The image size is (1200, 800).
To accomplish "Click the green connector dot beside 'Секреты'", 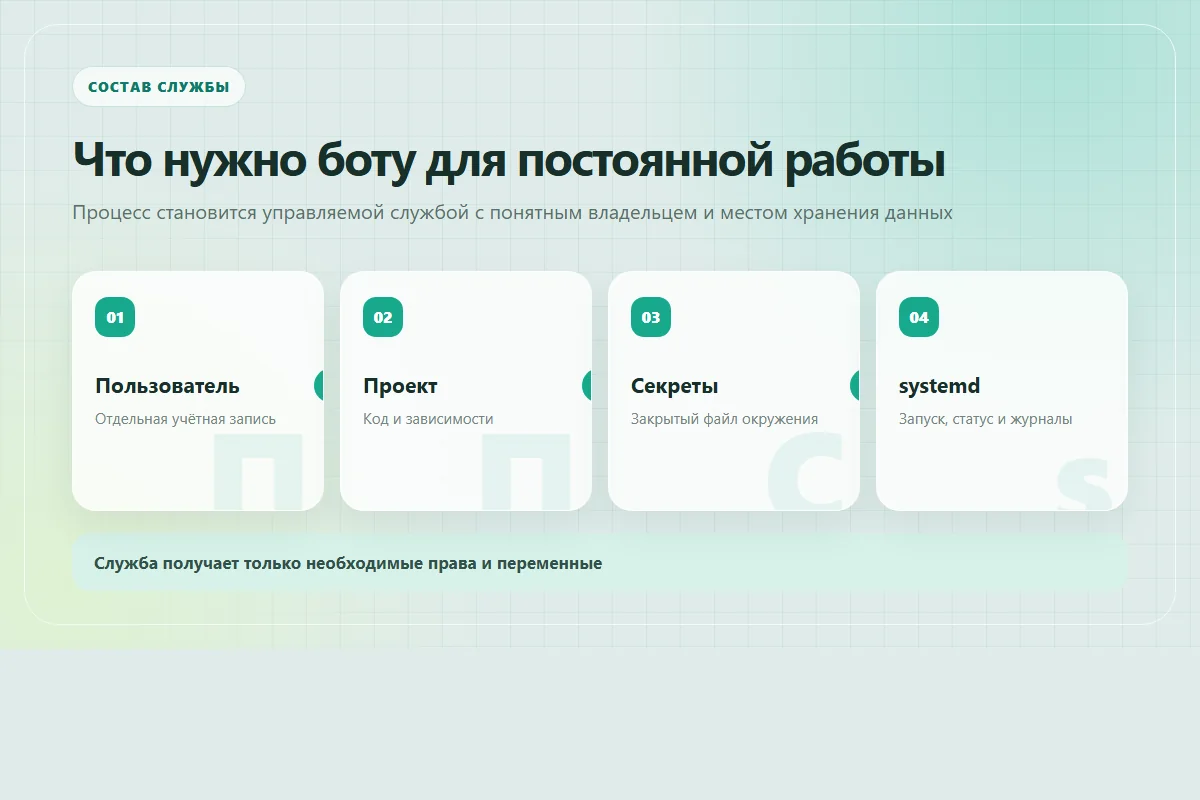I will click(x=855, y=385).
